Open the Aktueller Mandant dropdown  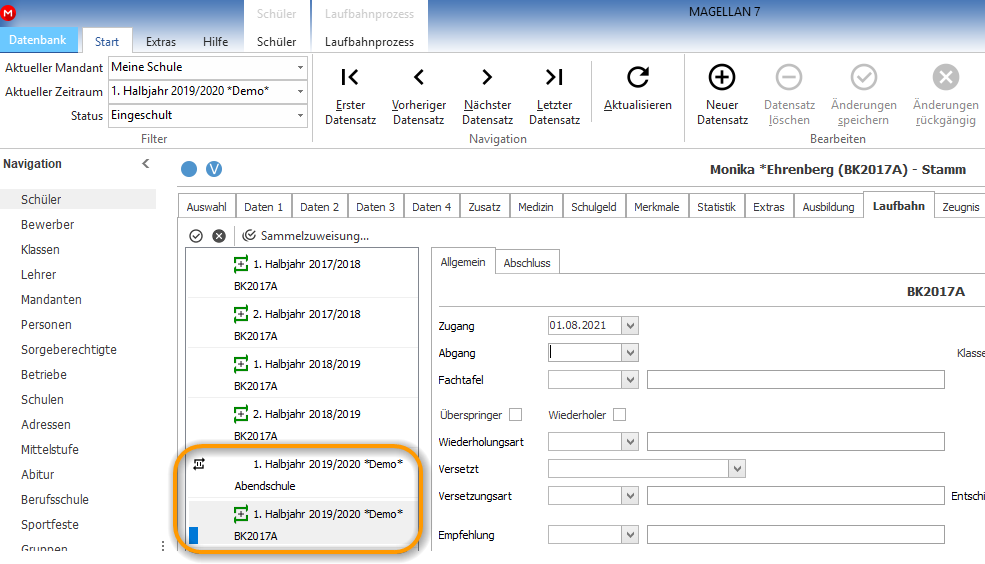[300, 67]
